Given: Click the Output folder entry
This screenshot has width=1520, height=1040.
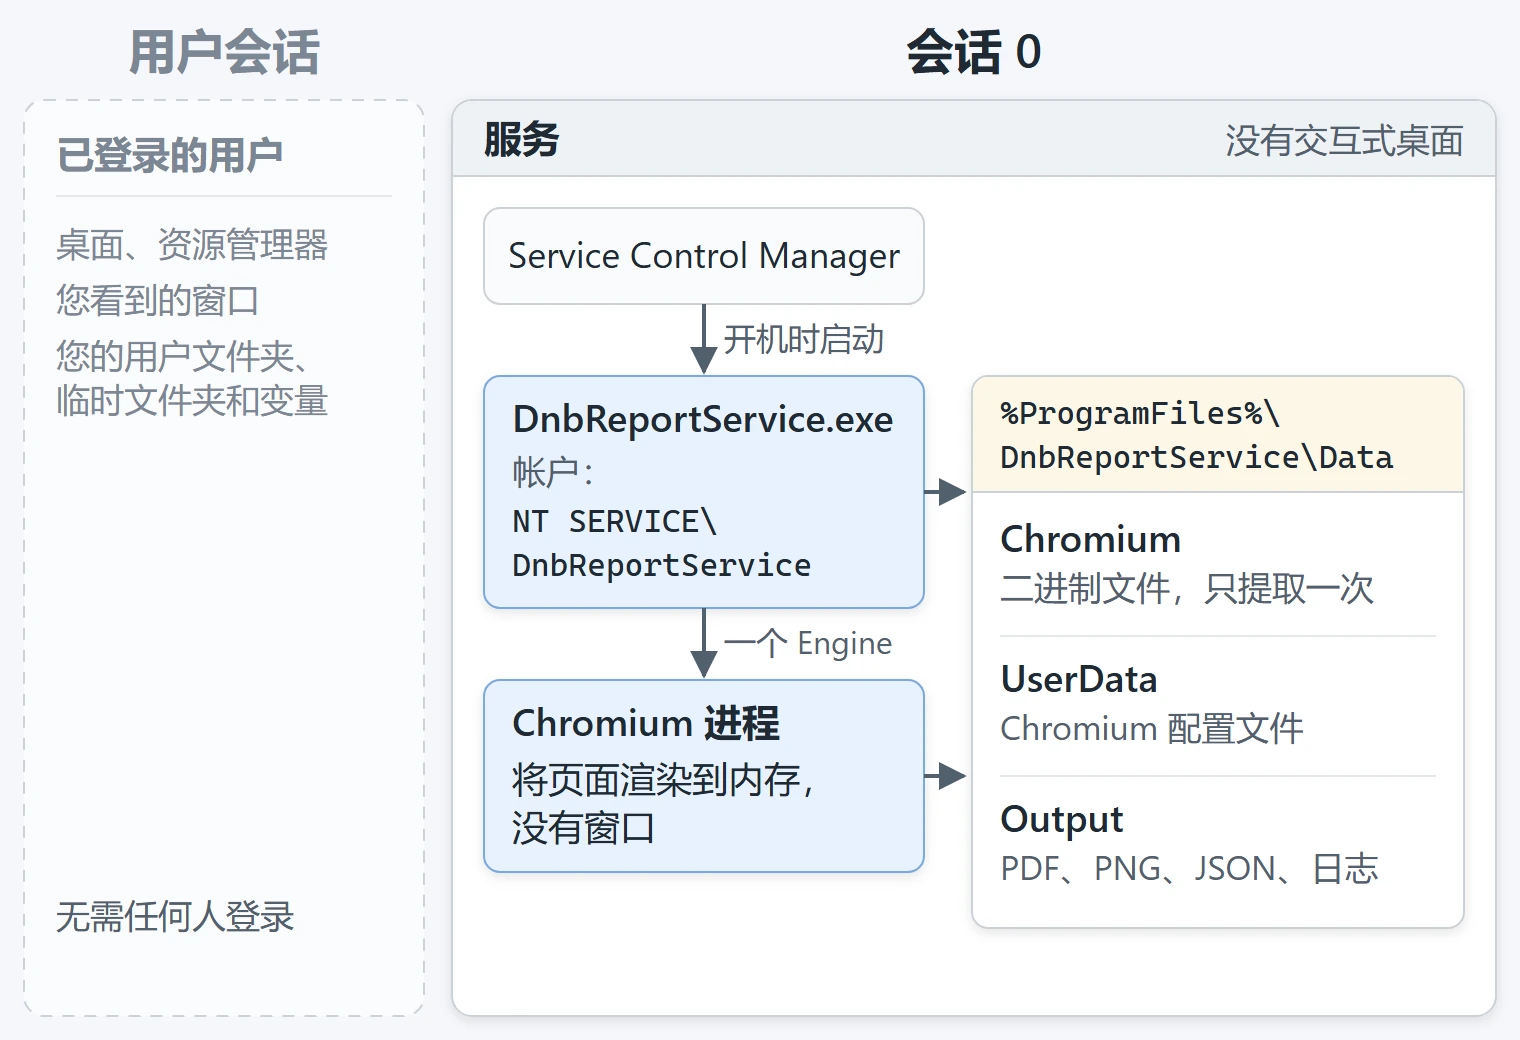Looking at the screenshot, I should click(1062, 819).
